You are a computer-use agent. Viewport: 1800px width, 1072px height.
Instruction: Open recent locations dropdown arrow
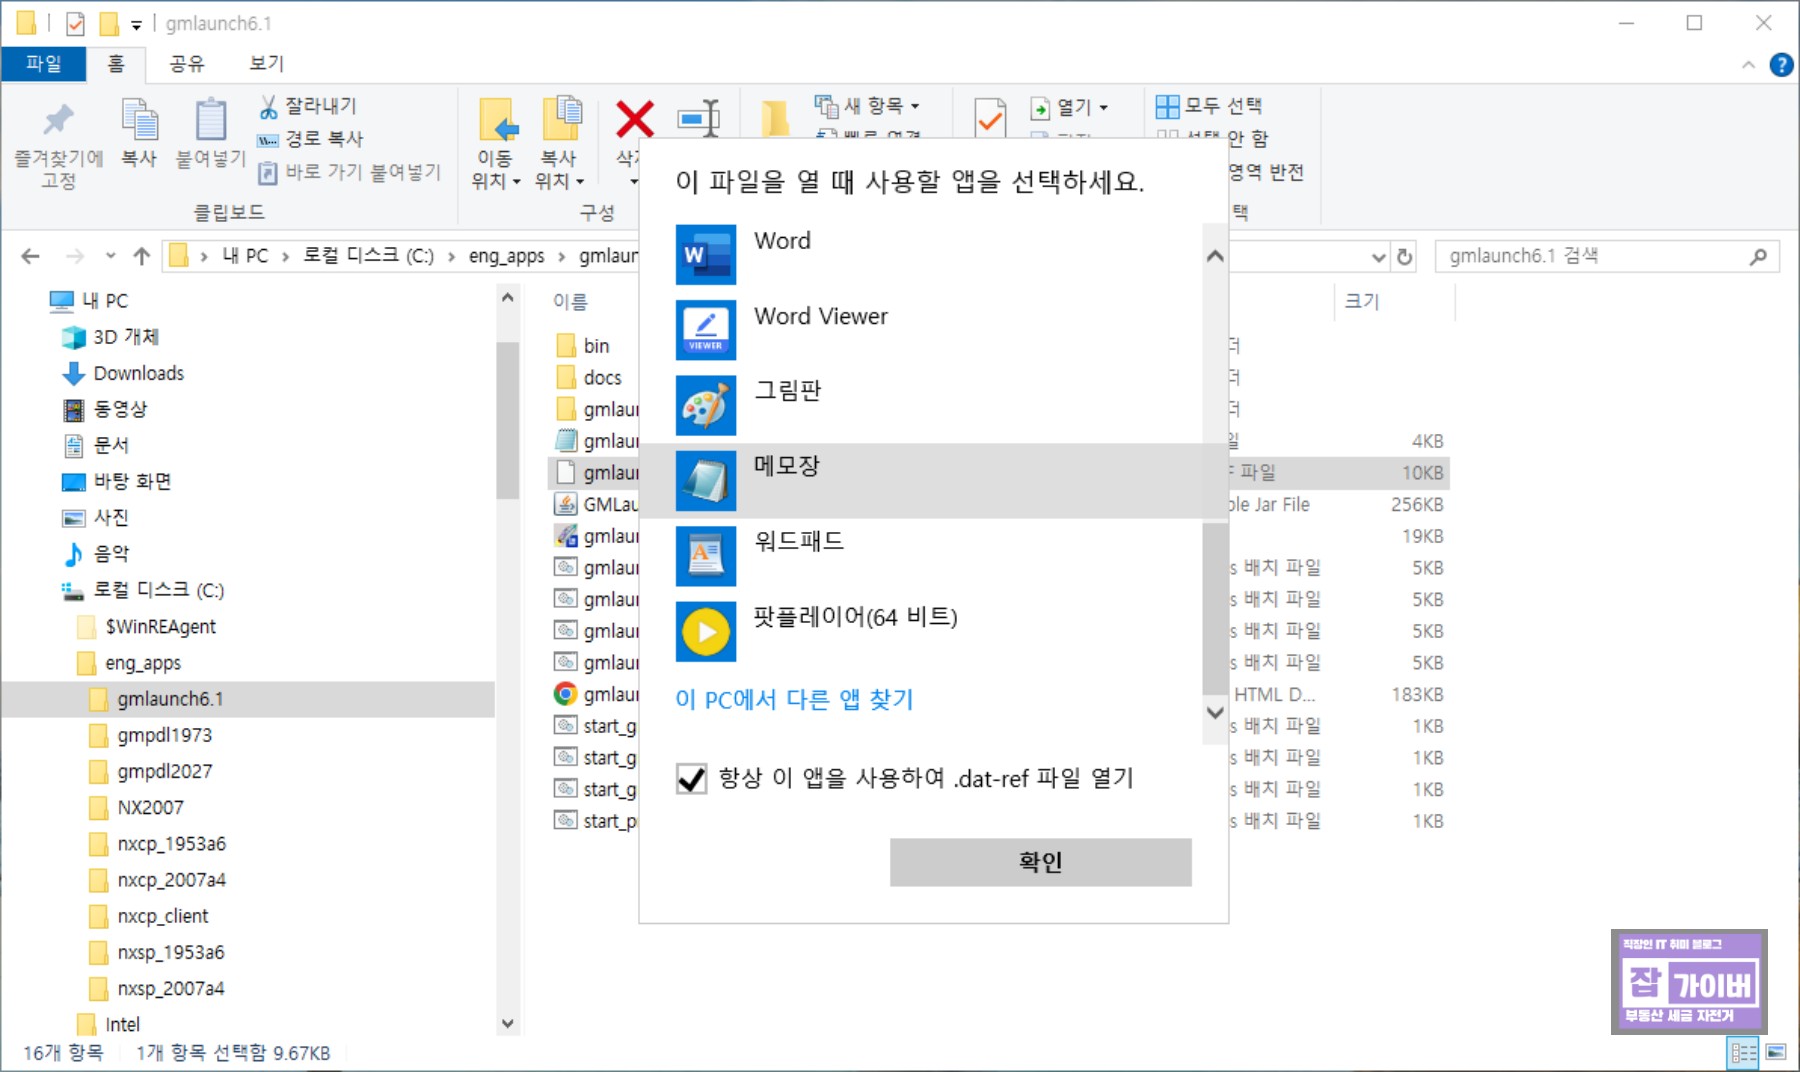point(110,257)
